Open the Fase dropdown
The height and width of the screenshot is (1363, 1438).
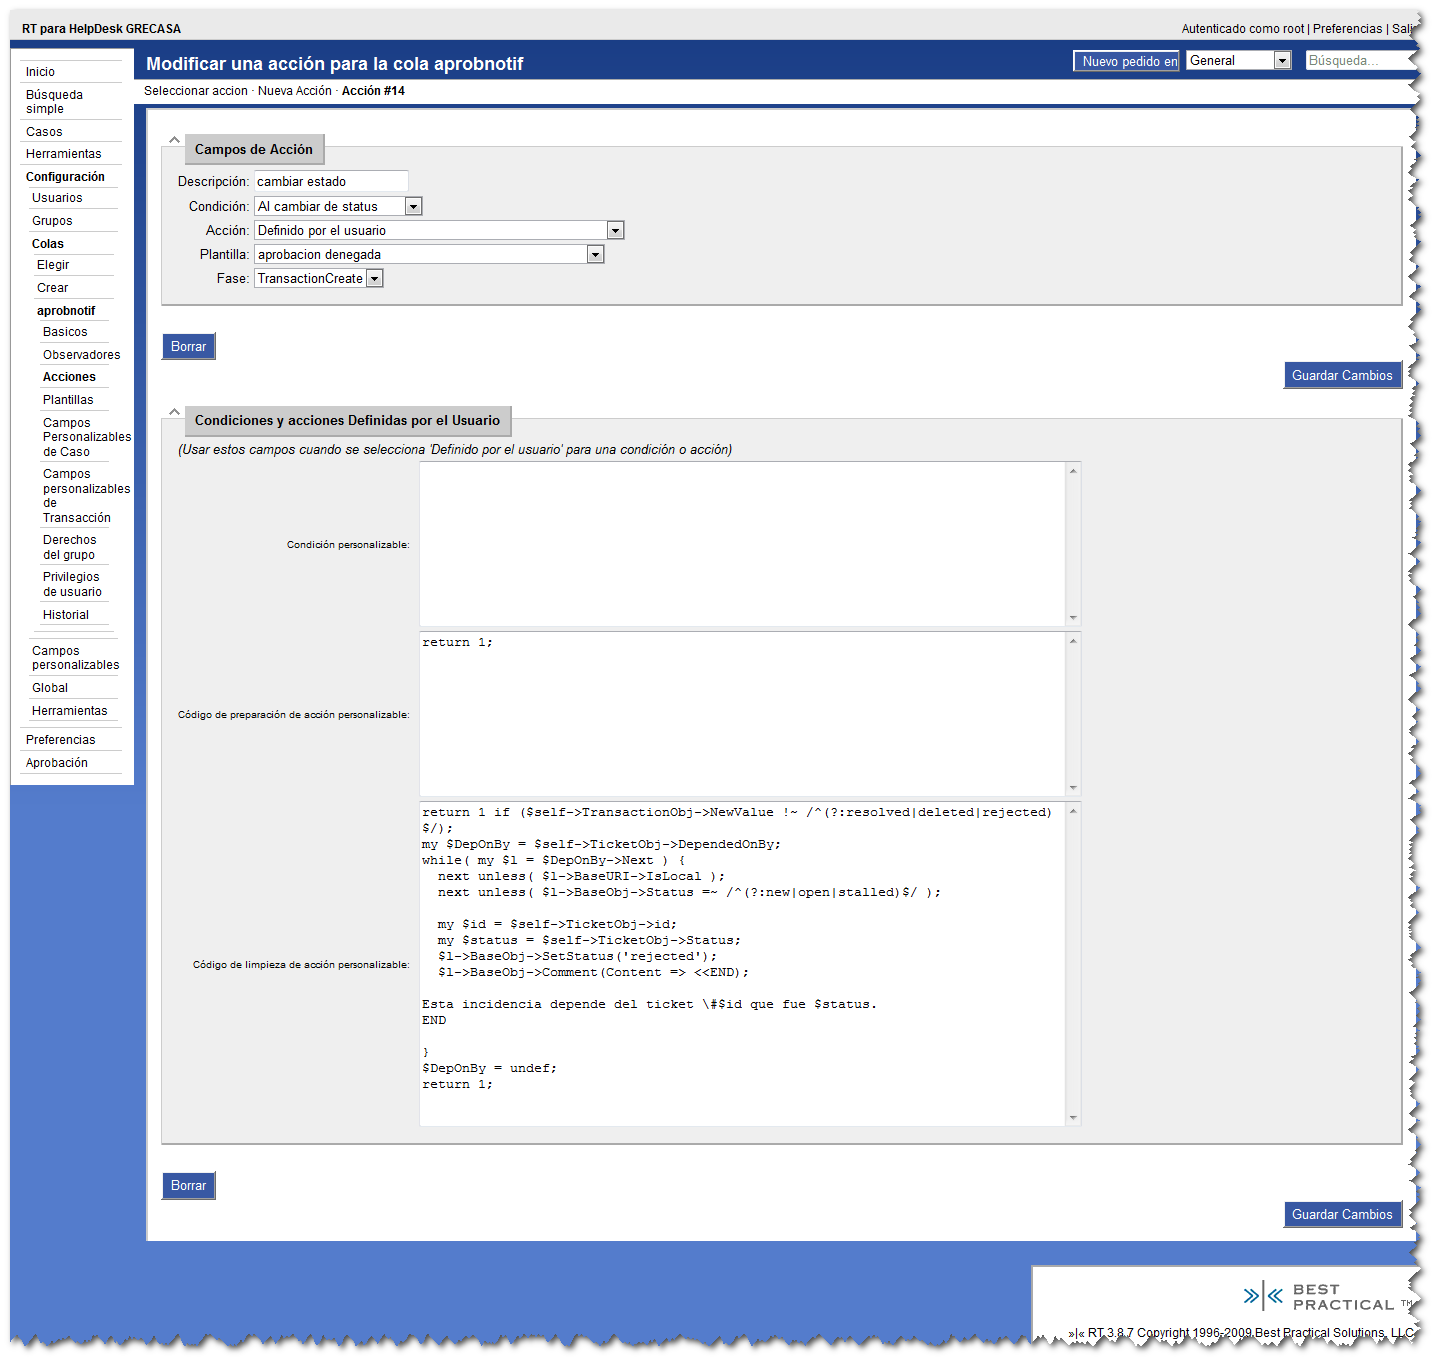[374, 279]
